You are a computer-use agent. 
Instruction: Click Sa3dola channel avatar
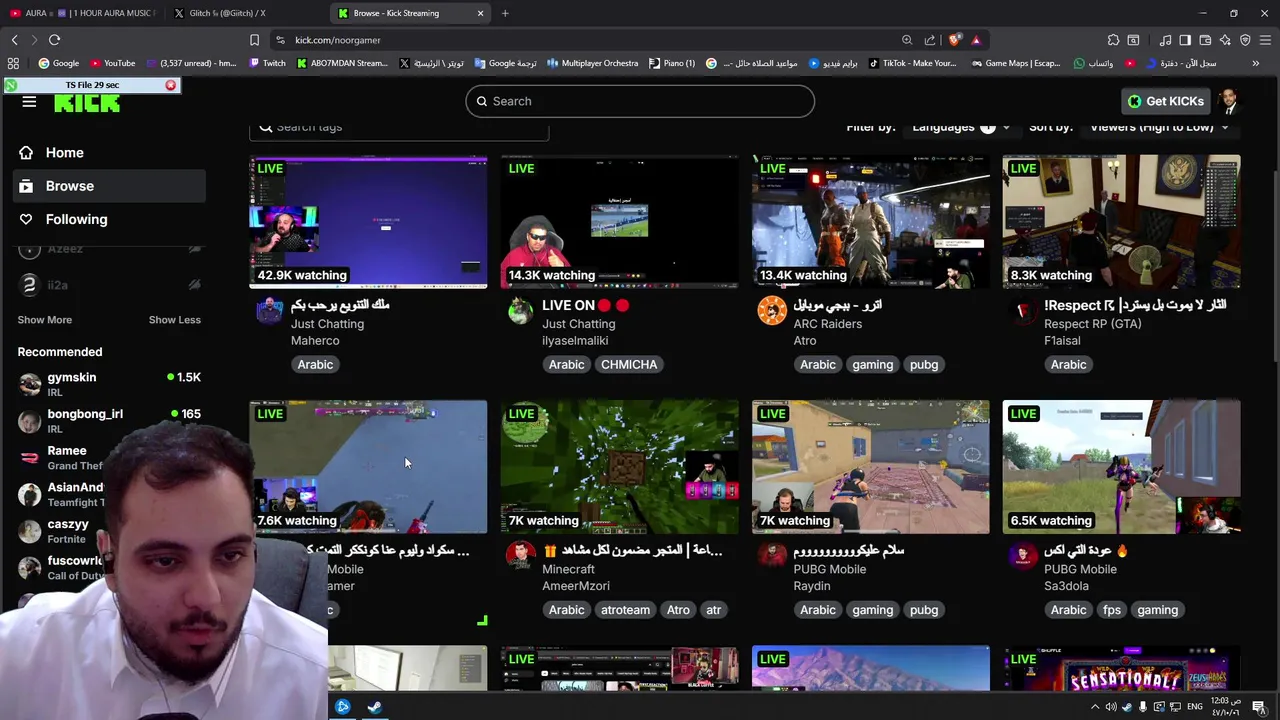pyautogui.click(x=1022, y=556)
